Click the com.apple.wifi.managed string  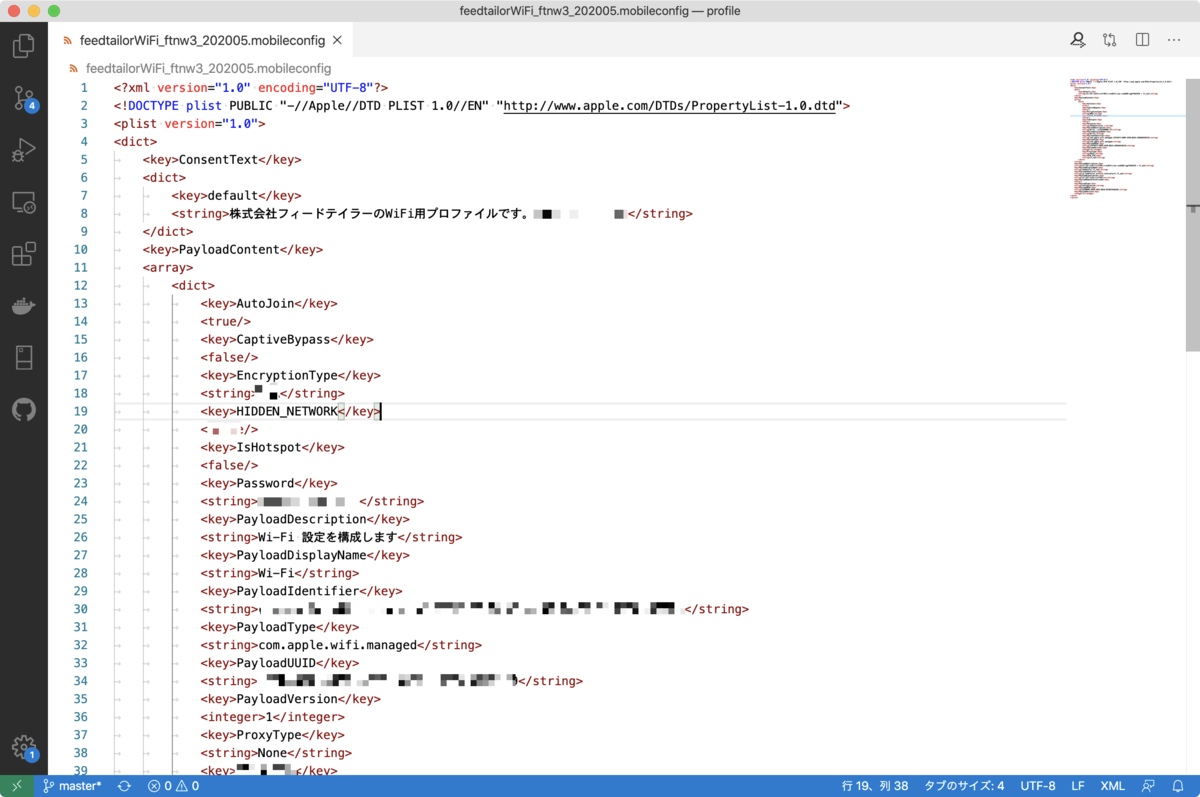click(337, 645)
